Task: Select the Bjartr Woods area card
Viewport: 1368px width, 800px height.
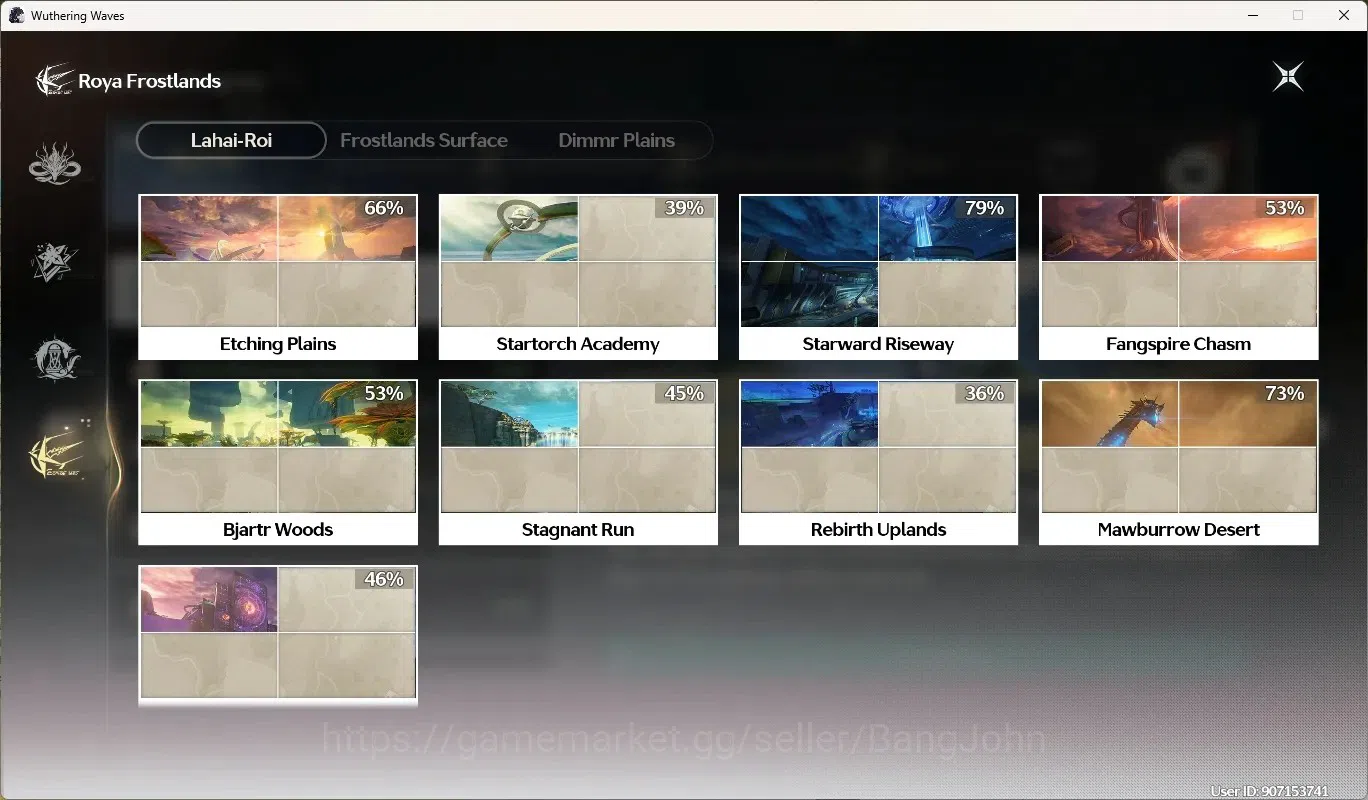Action: pyautogui.click(x=278, y=462)
